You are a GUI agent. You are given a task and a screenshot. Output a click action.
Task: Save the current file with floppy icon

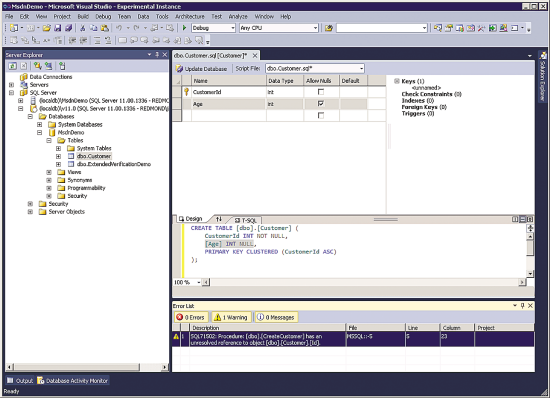[58, 28]
